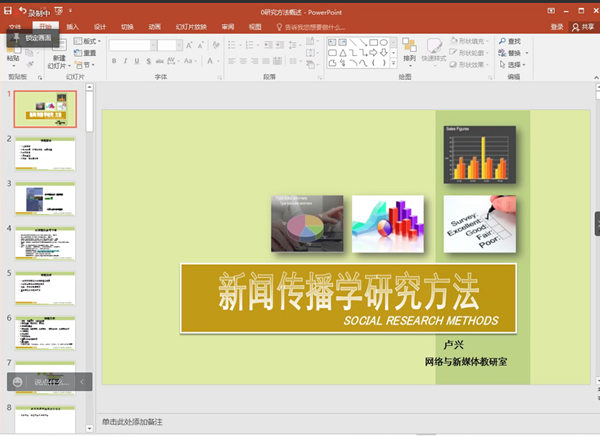This screenshot has height=436, width=600.
Task: Click the Sign in (登录) link
Action: click(557, 27)
